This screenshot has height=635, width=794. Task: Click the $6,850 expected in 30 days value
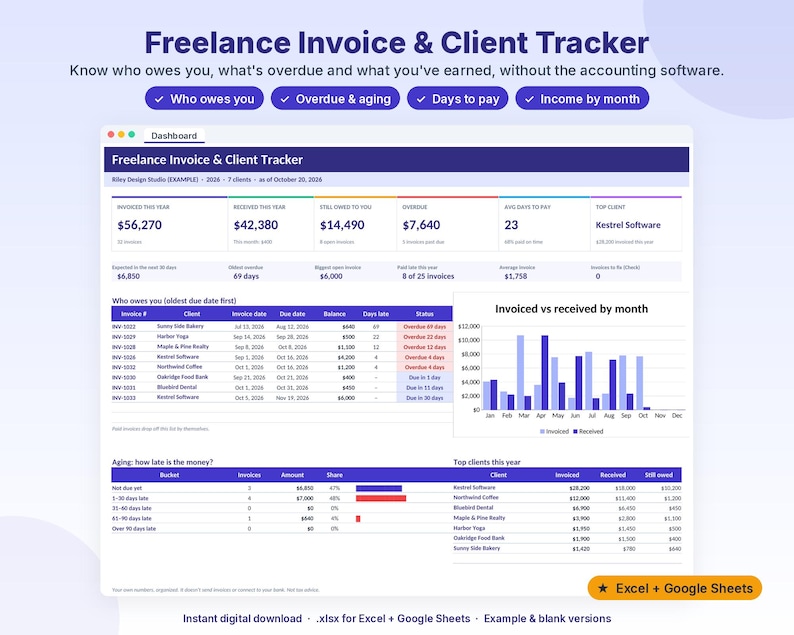[129, 276]
